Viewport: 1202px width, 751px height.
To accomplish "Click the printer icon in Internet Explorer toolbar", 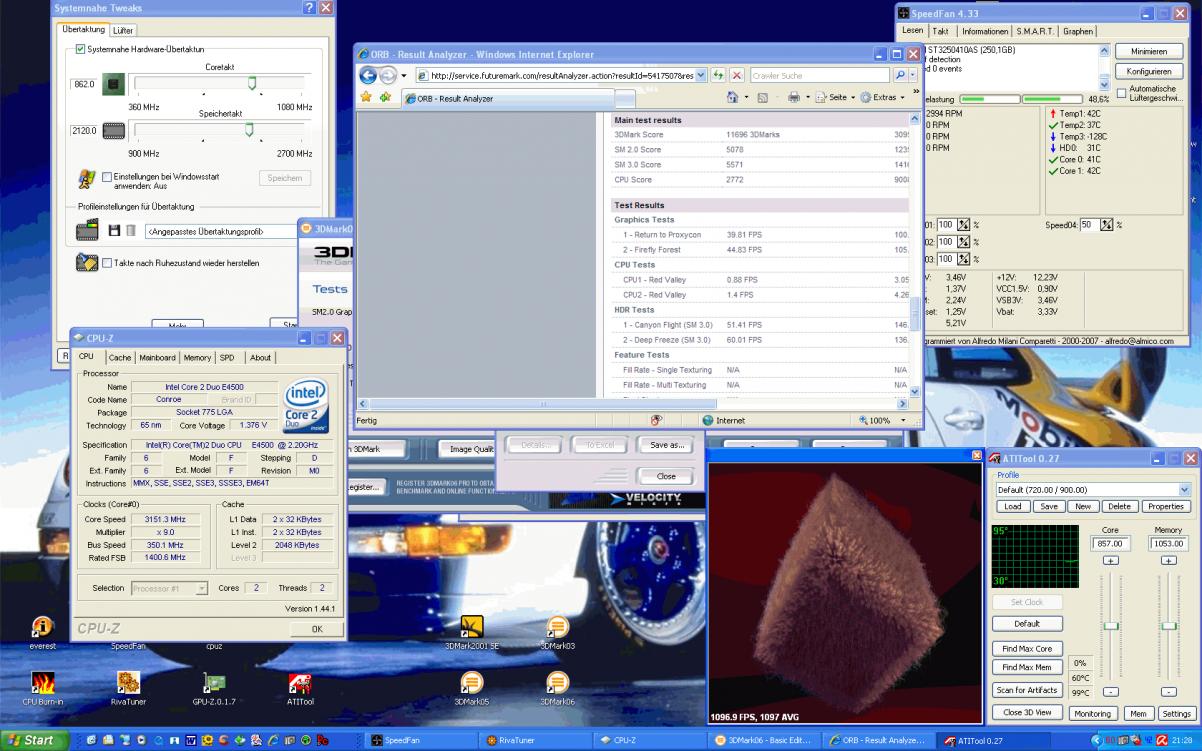I will pyautogui.click(x=793, y=97).
